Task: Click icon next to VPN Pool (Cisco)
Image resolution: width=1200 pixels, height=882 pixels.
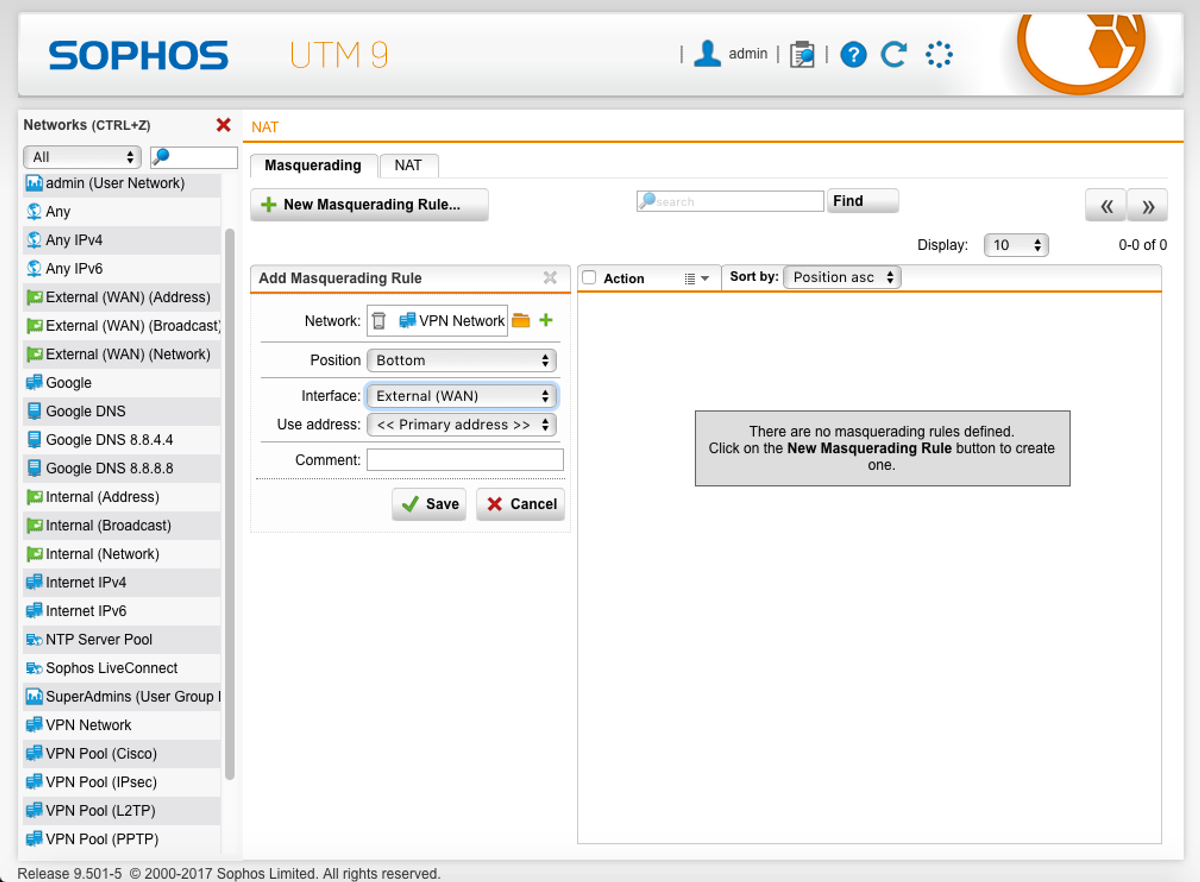Action: click(x=34, y=753)
